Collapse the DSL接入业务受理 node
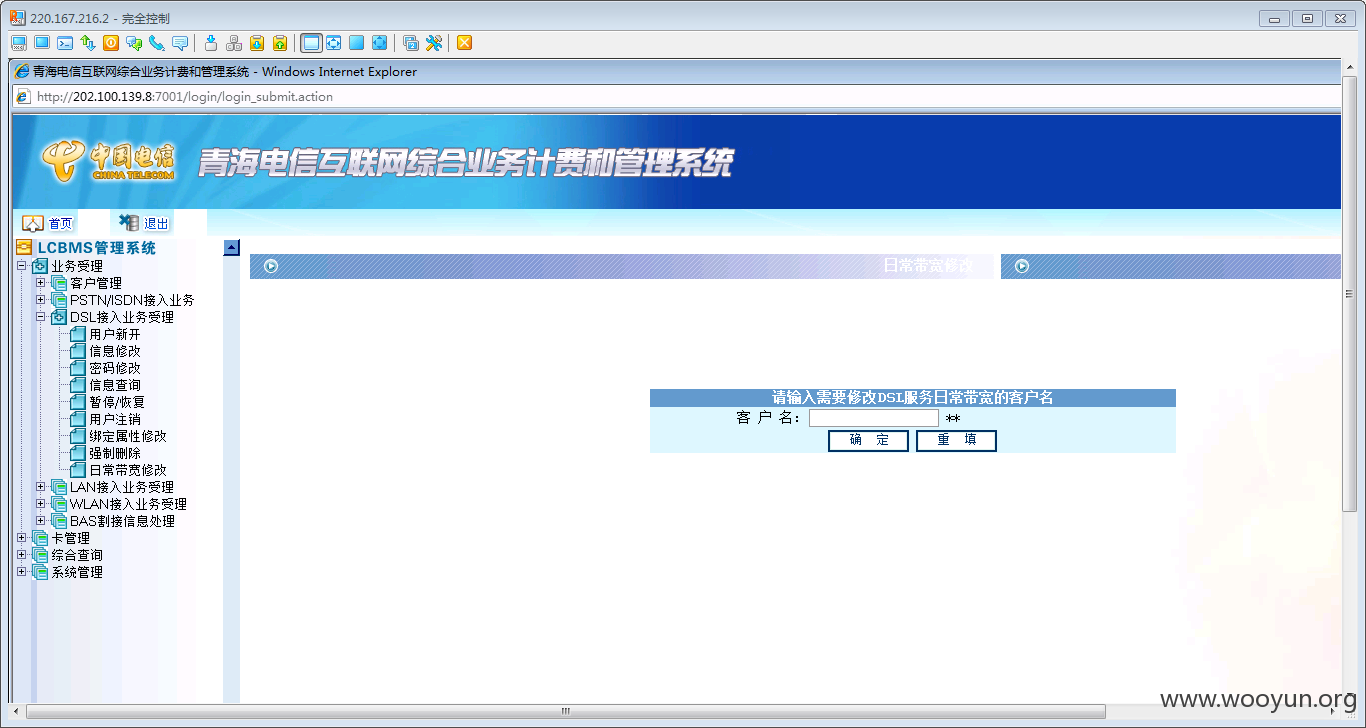The height and width of the screenshot is (728, 1366). tap(41, 317)
